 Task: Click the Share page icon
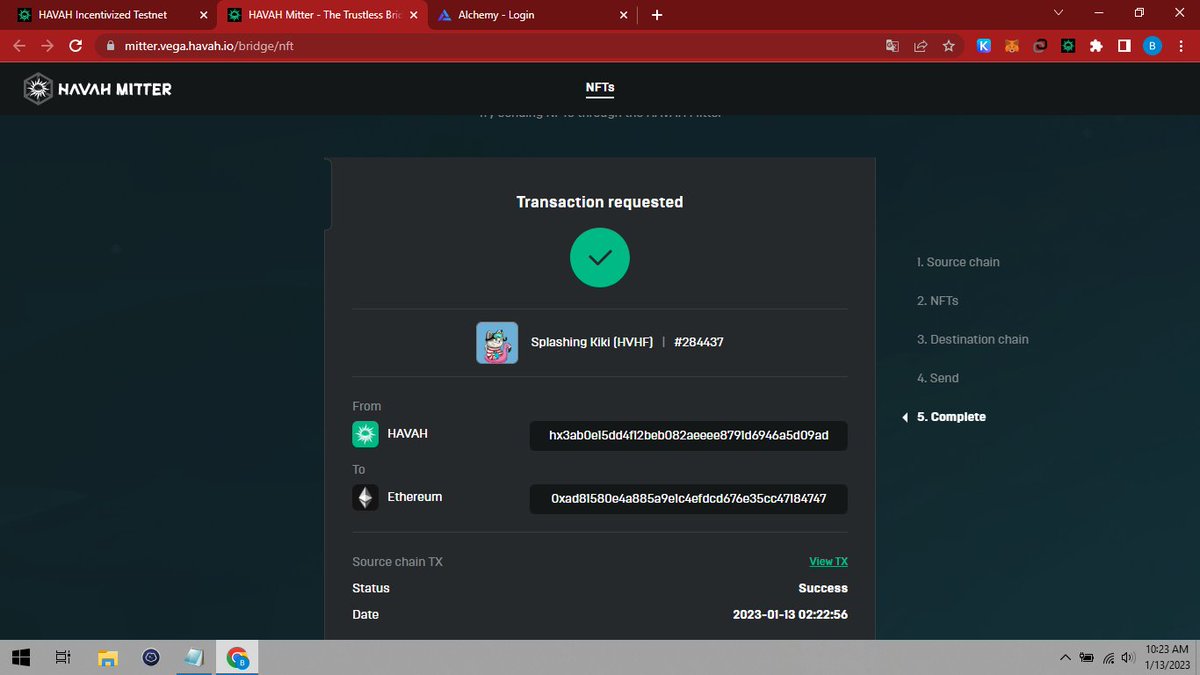[x=921, y=46]
